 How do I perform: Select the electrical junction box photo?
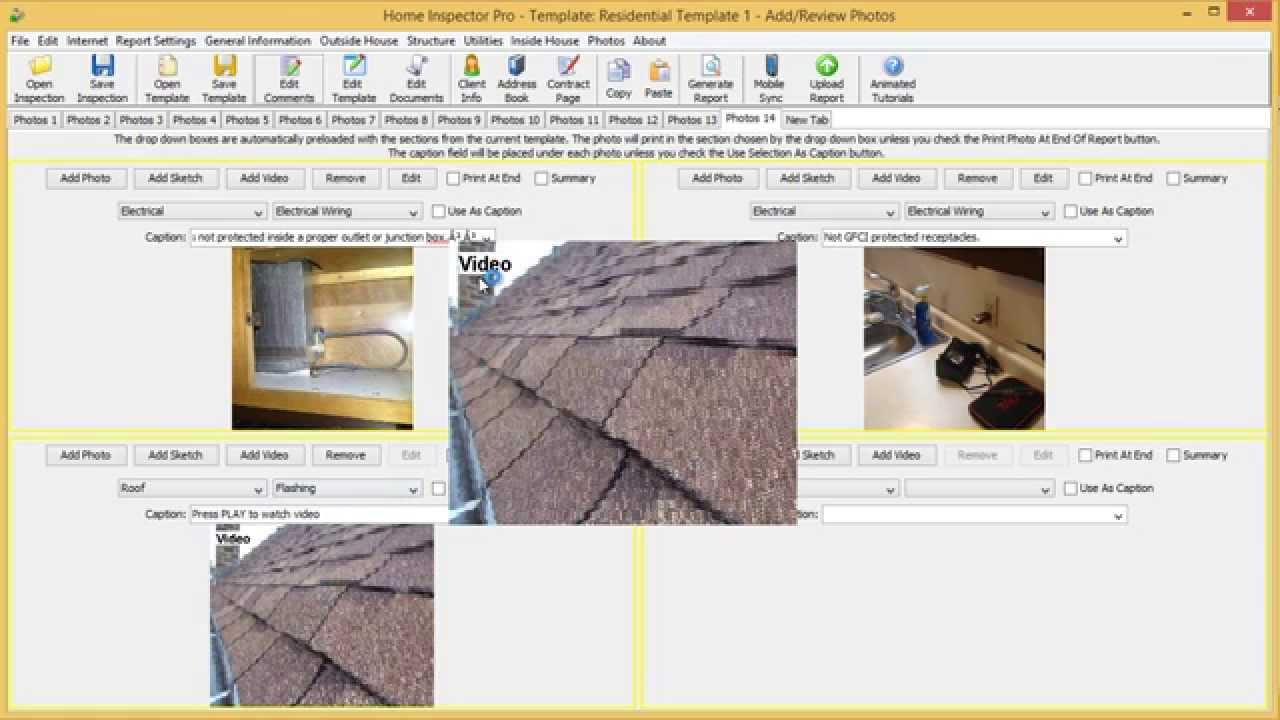click(322, 339)
